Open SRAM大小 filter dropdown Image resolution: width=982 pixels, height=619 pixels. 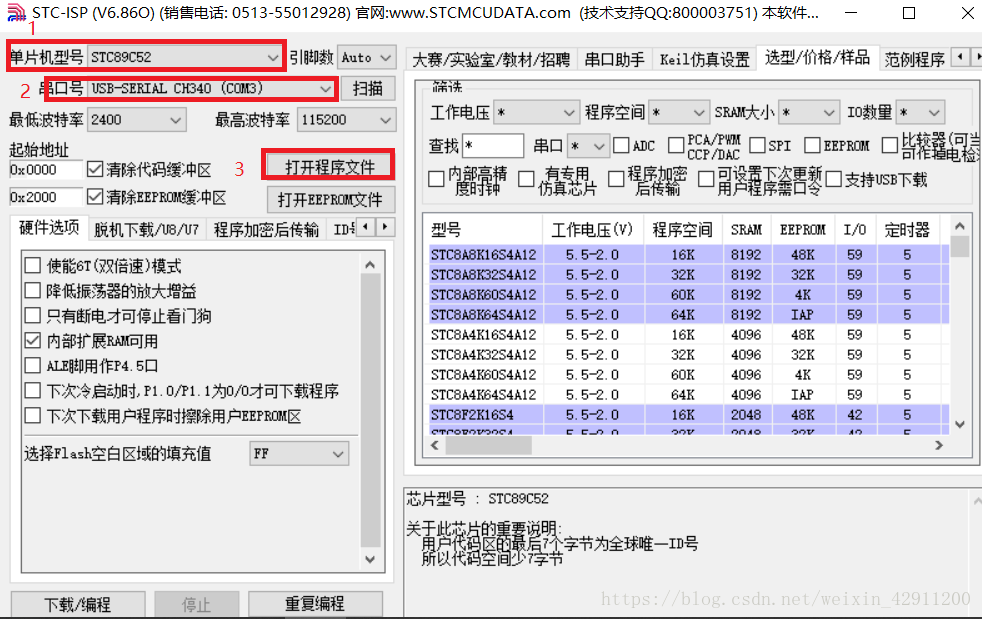[808, 113]
